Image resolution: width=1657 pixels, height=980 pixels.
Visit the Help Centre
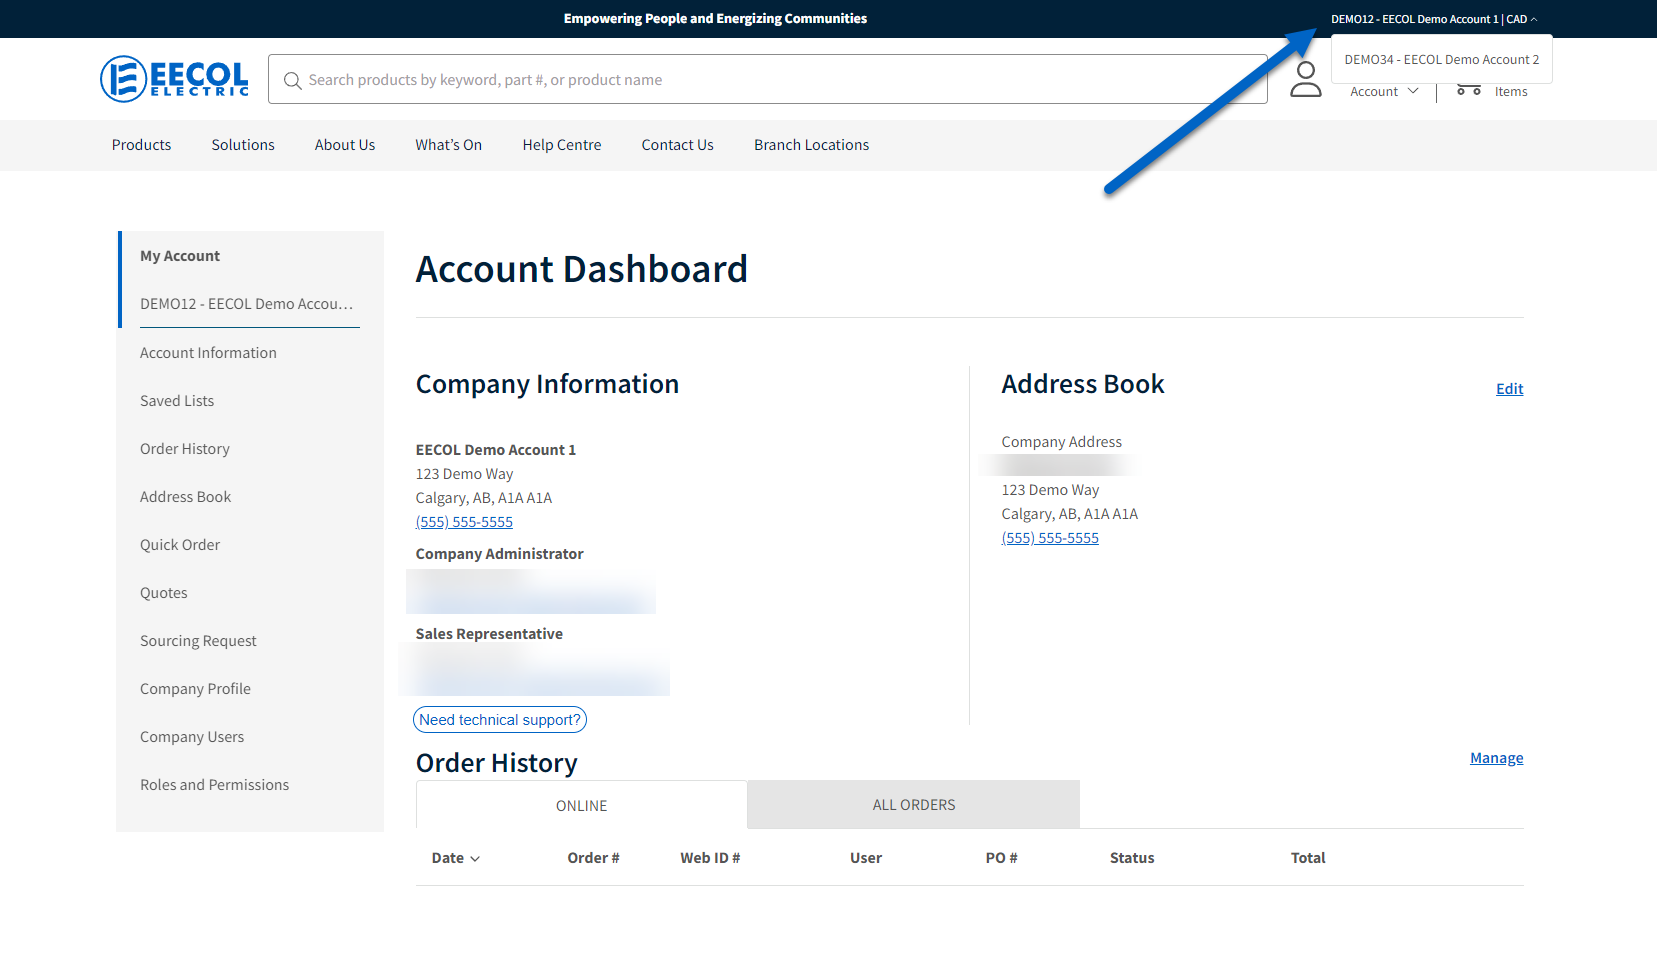562,145
